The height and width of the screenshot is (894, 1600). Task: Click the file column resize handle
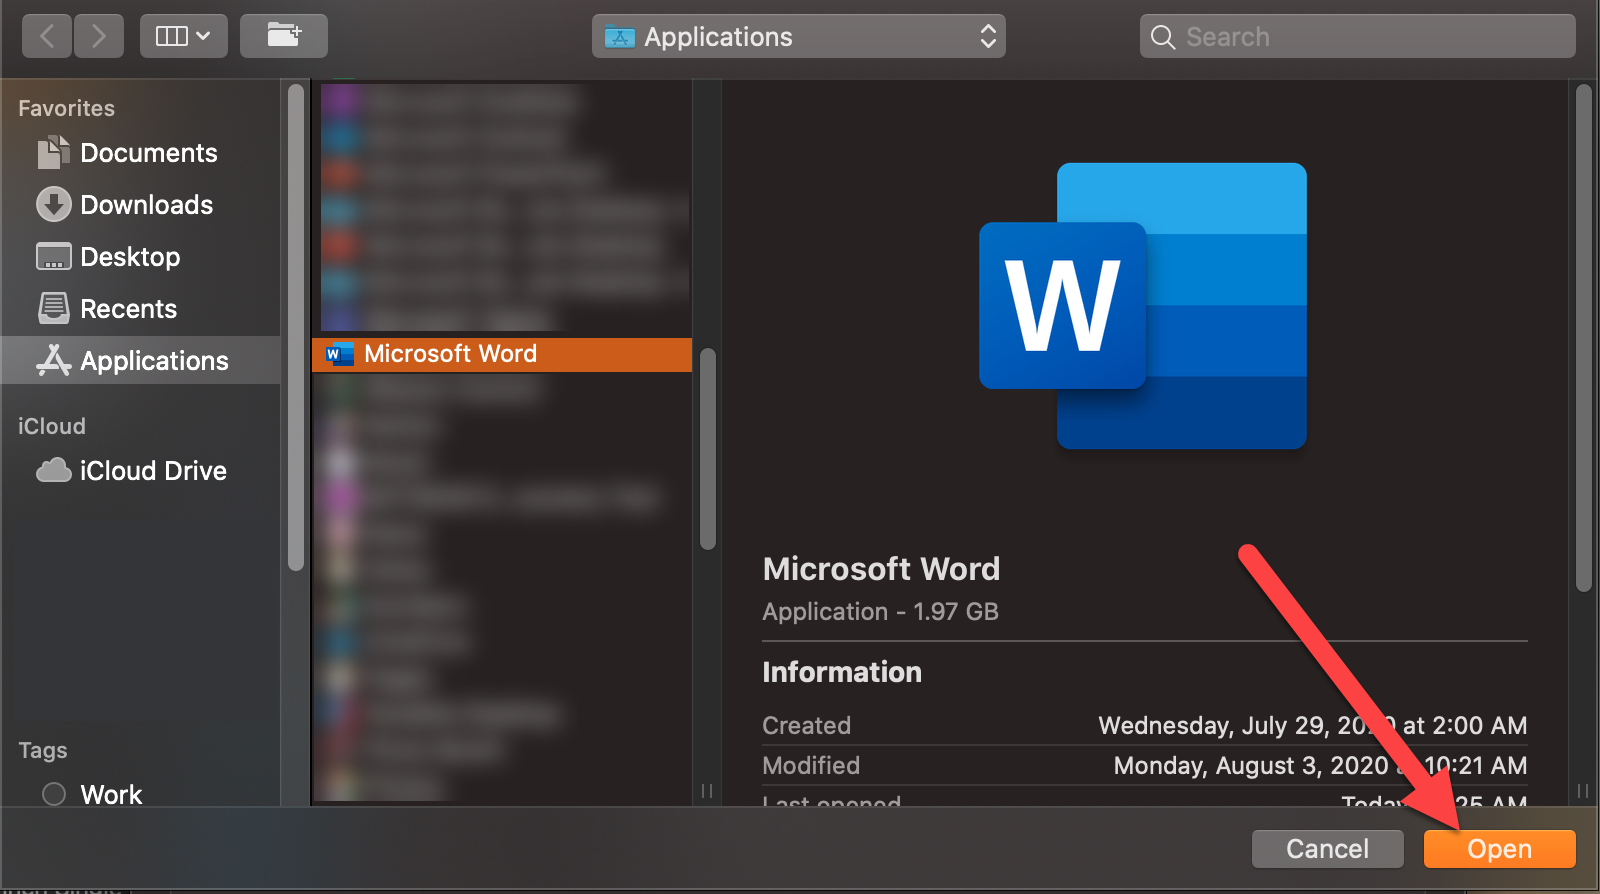tap(707, 791)
